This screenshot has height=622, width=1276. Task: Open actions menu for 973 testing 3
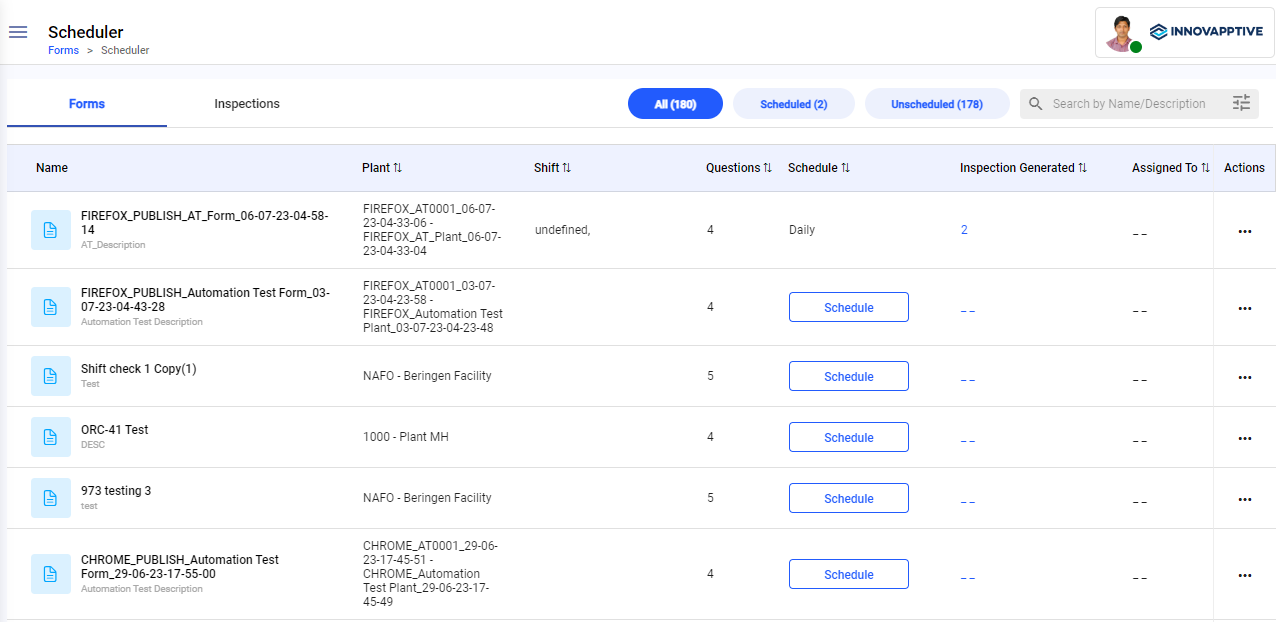tap(1244, 499)
